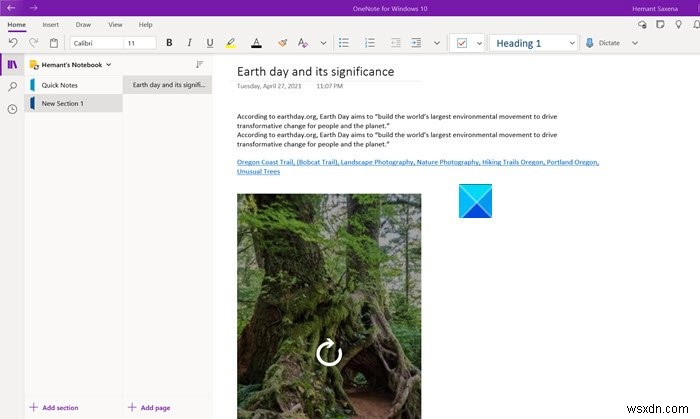
Task: Click the page date Tuesday, April 27, 2021
Action: (x=269, y=86)
